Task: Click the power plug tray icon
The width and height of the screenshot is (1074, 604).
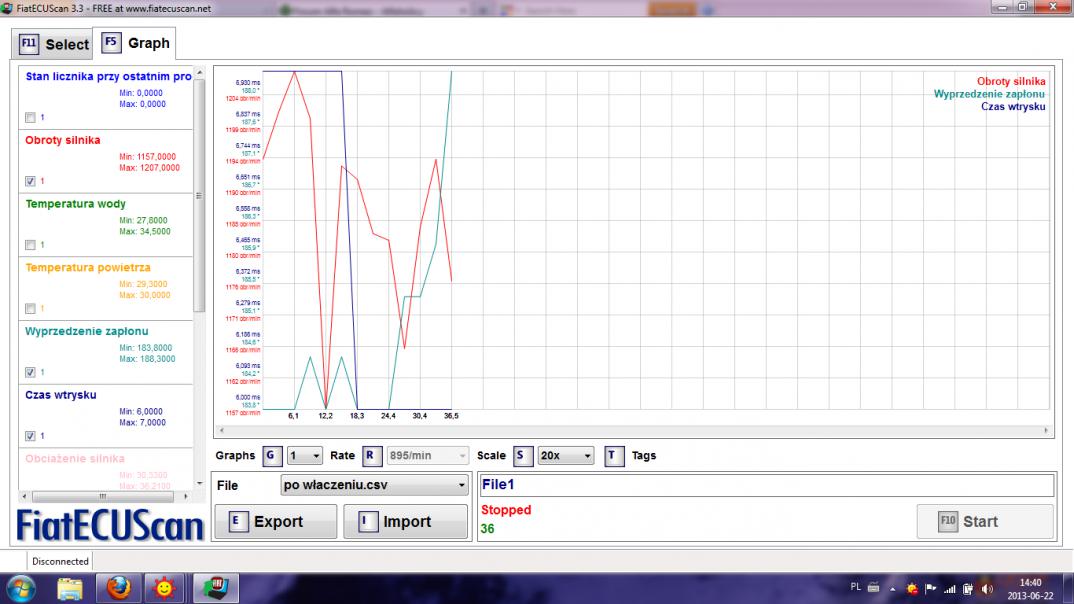Action: [968, 589]
